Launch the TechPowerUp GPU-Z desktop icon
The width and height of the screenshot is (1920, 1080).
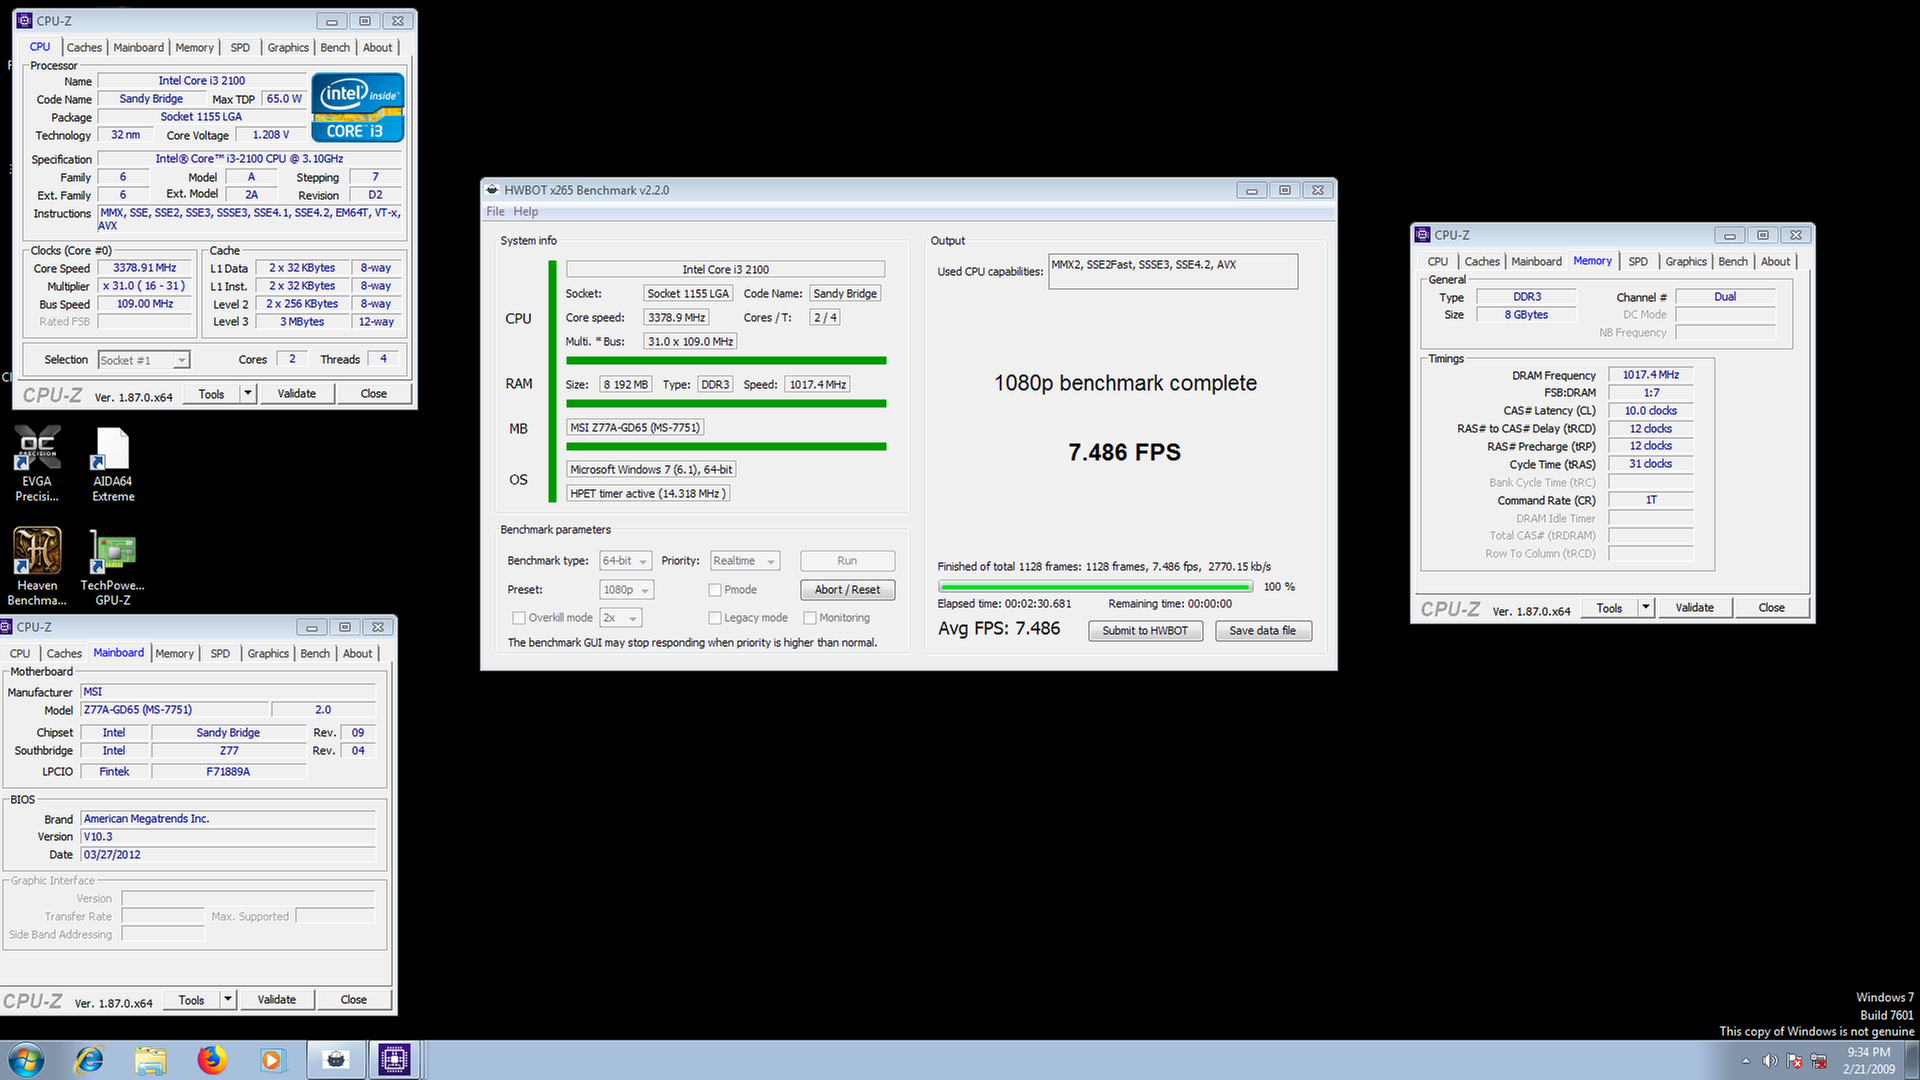tap(113, 566)
